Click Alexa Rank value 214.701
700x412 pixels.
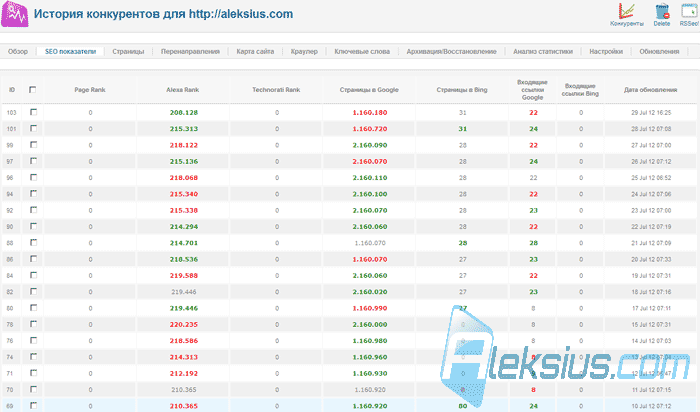tap(183, 243)
